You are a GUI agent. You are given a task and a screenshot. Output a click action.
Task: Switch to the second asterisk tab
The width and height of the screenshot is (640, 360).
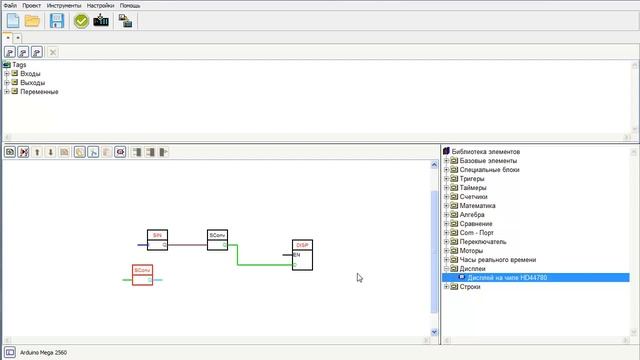(18, 38)
